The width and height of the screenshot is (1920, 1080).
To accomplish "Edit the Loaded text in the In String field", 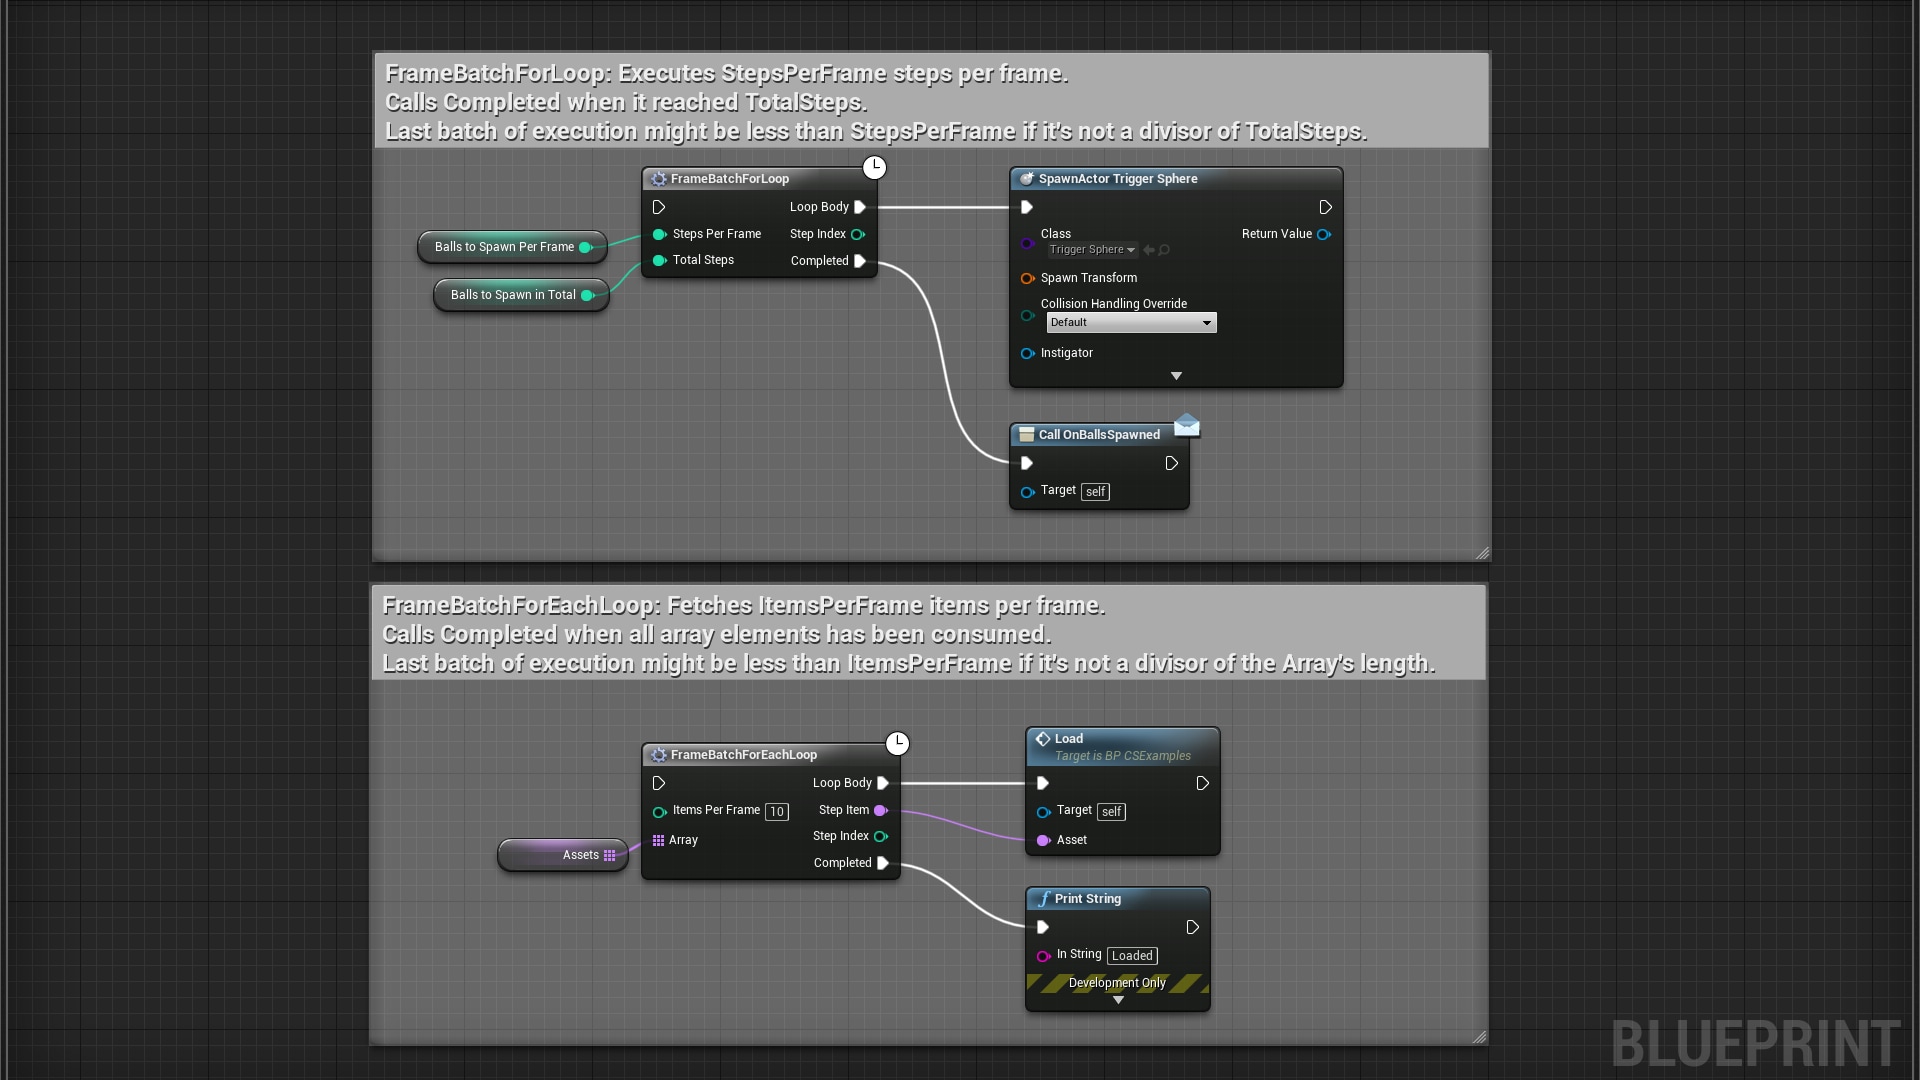I will [1131, 956].
